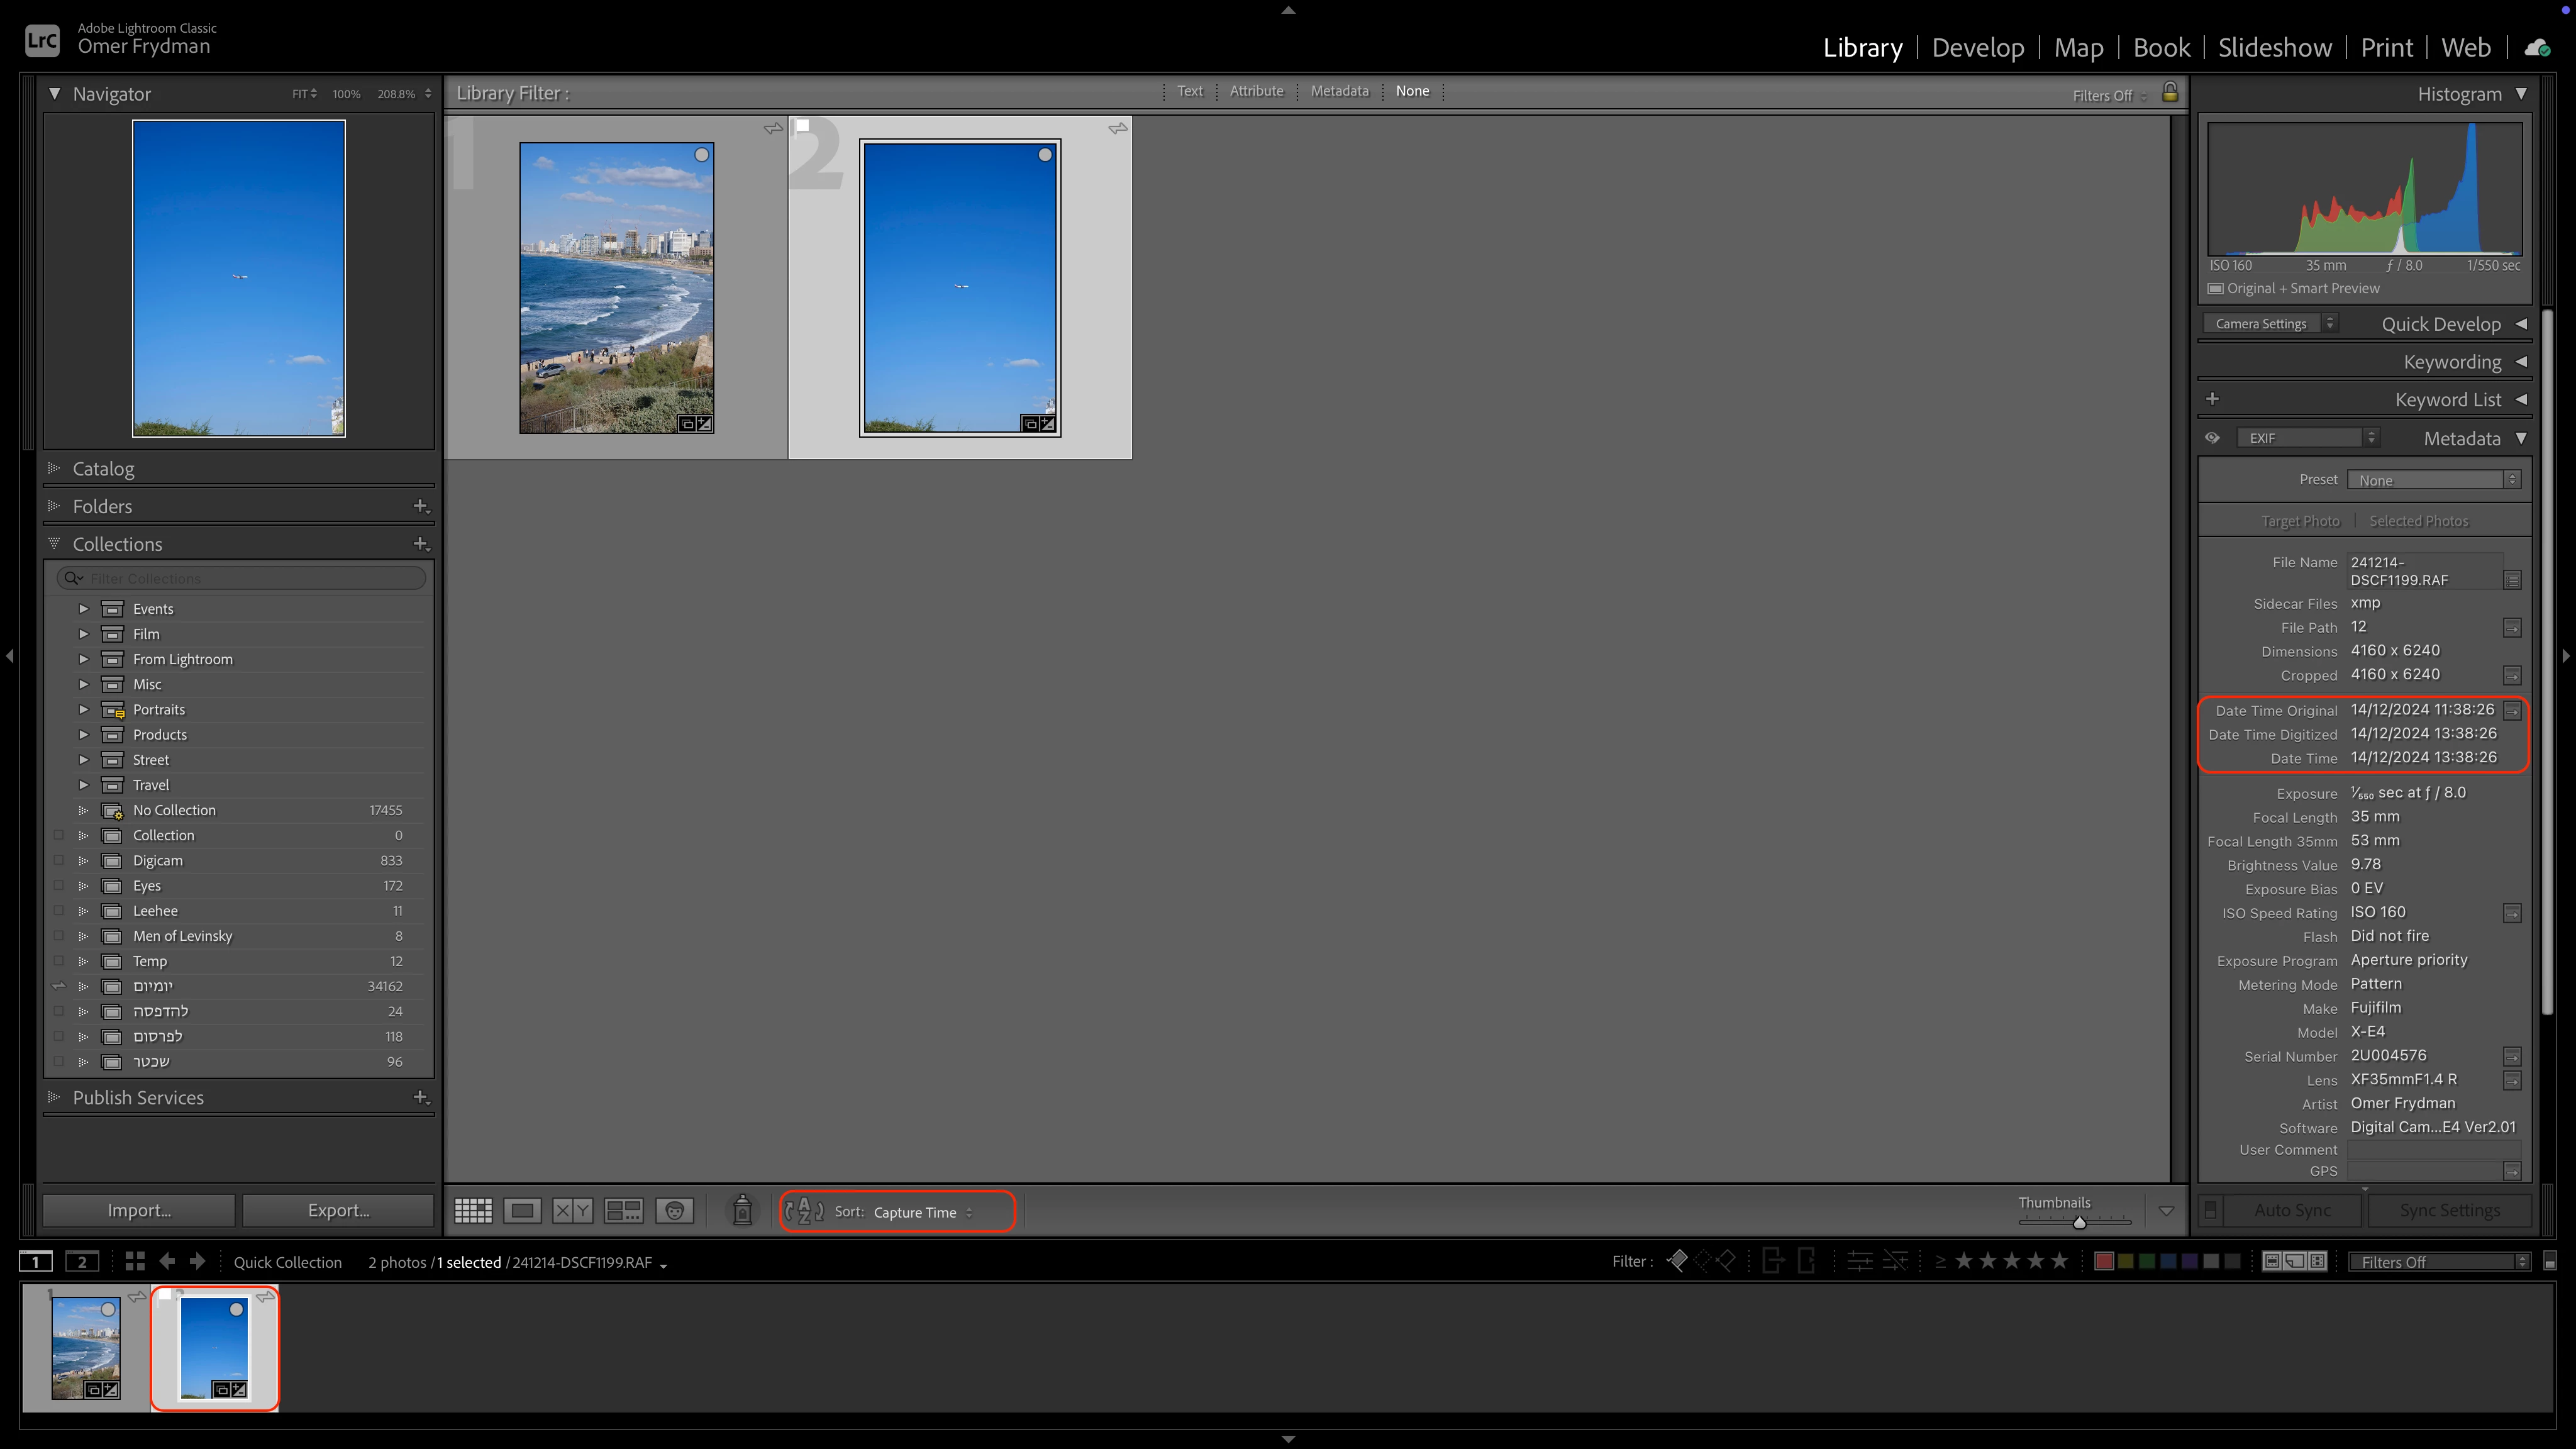
Task: Click the Import button
Action: (139, 1210)
